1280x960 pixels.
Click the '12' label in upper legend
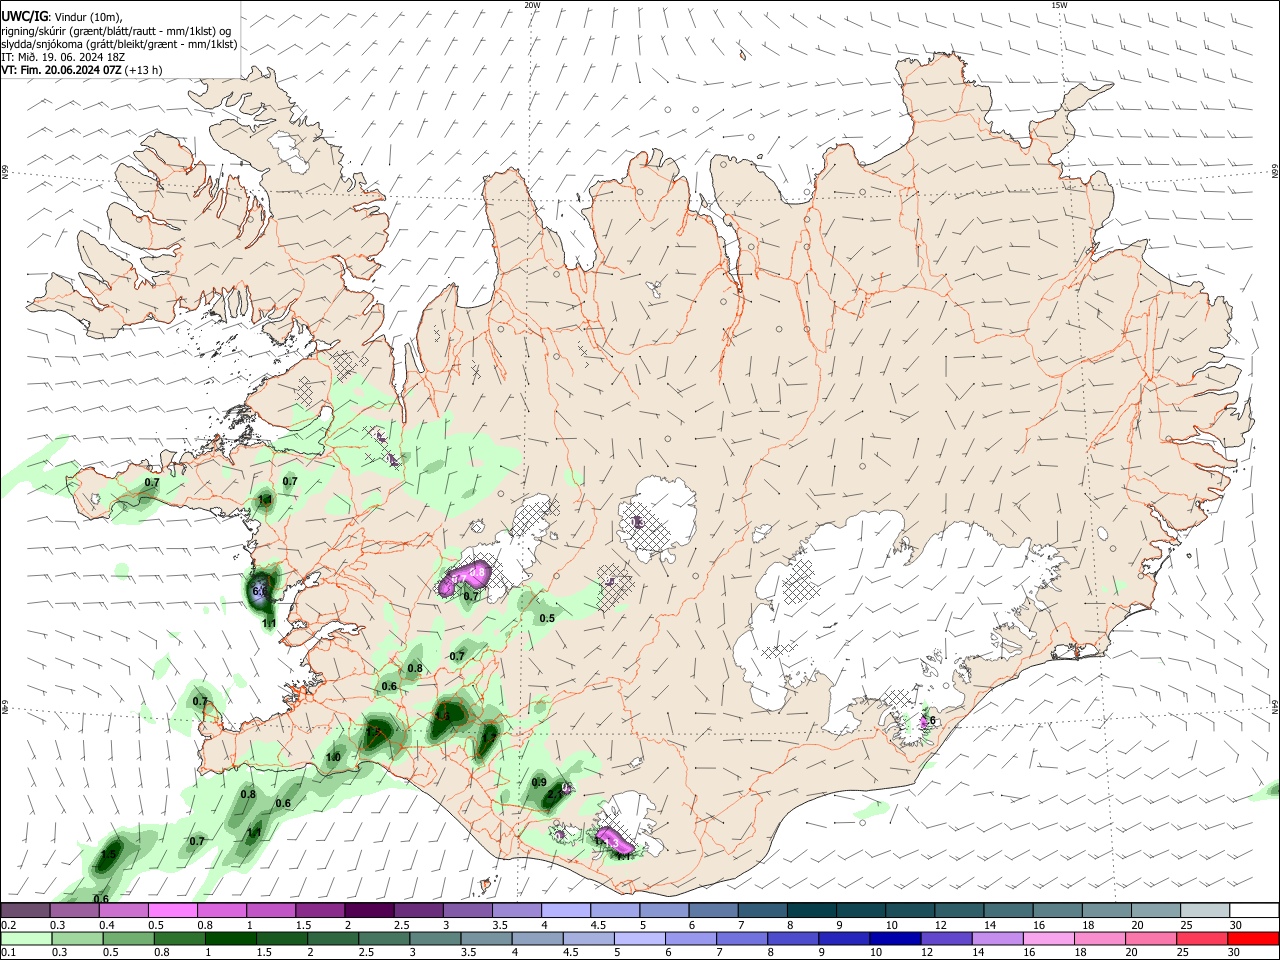[x=940, y=925]
